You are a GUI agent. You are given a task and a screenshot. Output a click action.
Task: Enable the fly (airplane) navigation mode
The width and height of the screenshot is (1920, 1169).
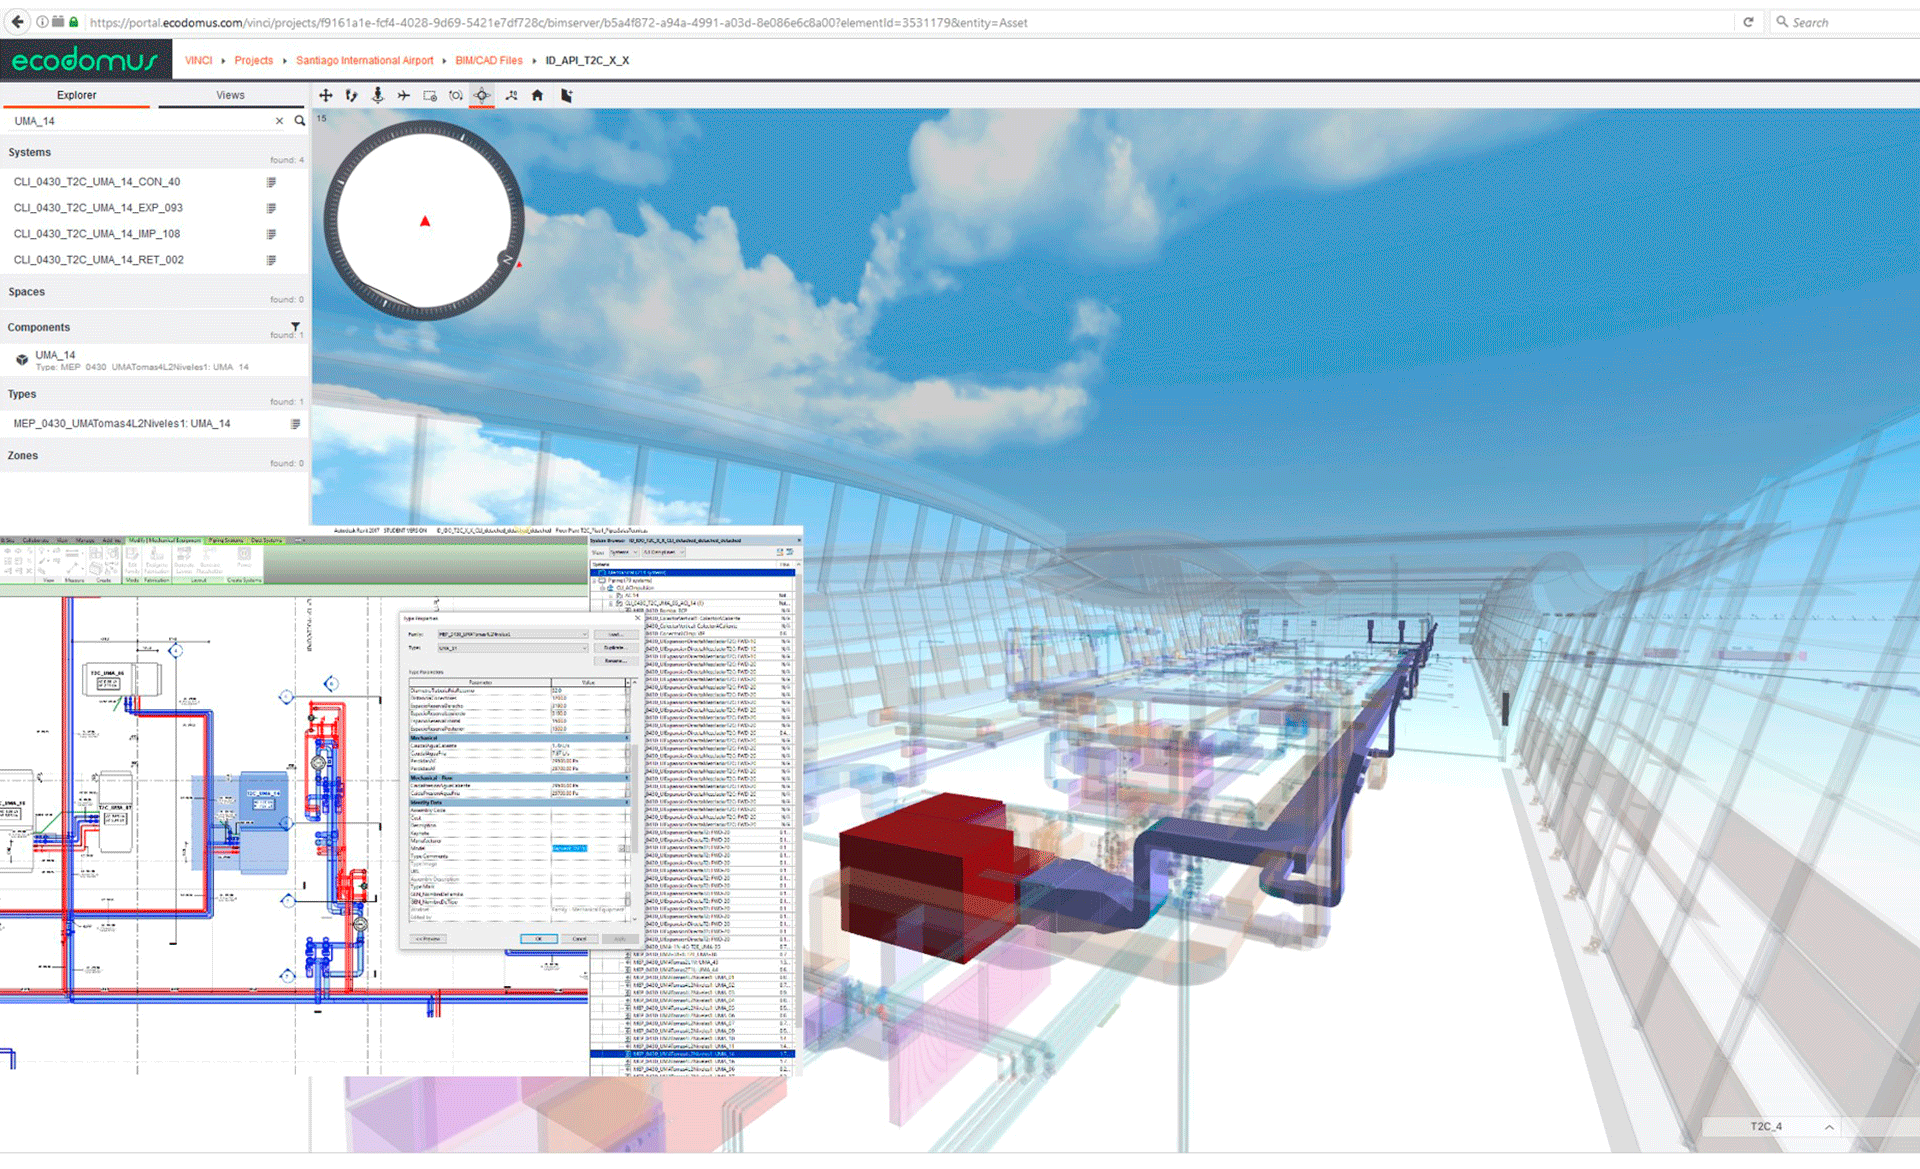404,95
